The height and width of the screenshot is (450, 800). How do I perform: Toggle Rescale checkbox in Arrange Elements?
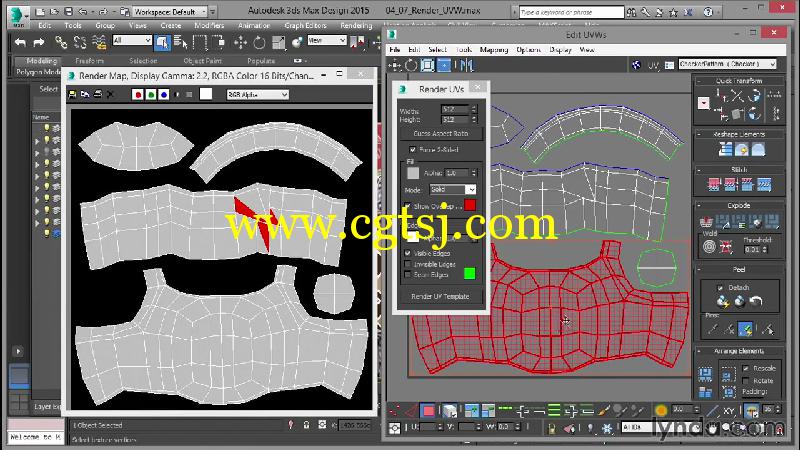point(746,368)
